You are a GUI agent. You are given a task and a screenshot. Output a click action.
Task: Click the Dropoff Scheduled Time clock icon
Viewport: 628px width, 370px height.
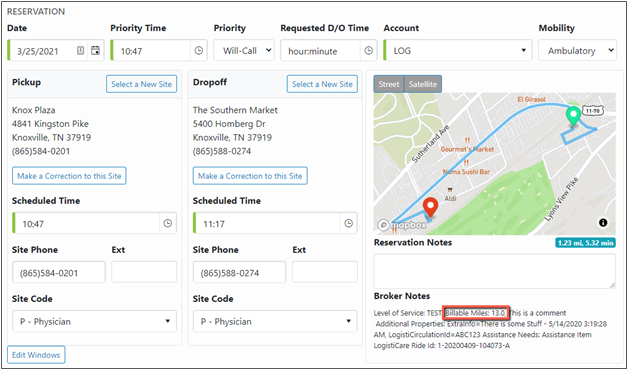click(349, 223)
